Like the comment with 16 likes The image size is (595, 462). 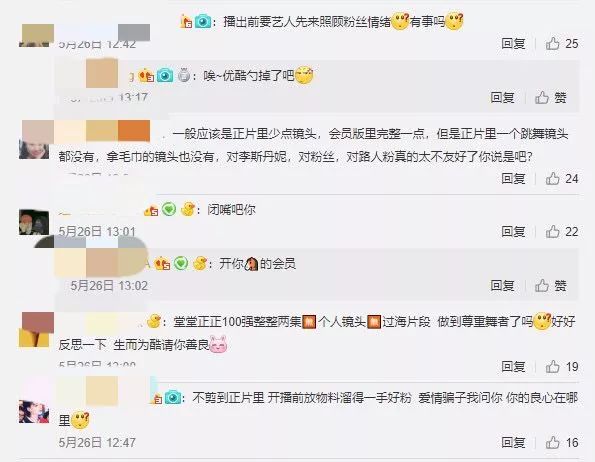552,442
